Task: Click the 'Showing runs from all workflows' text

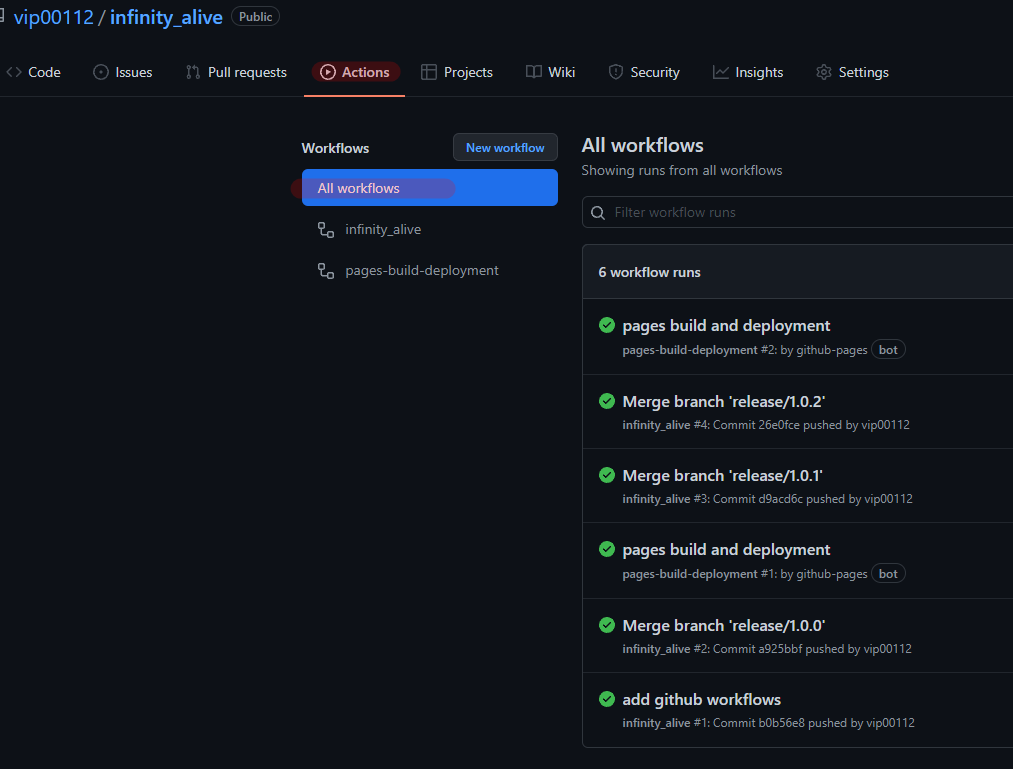Action: coord(682,170)
